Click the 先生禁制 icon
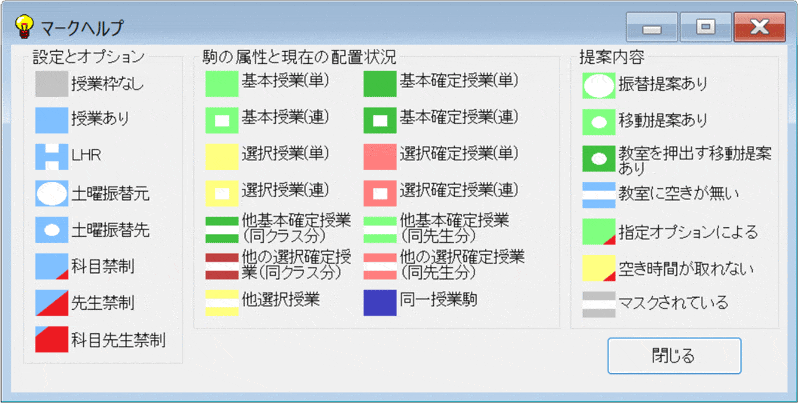The width and height of the screenshot is (798, 403). (51, 302)
